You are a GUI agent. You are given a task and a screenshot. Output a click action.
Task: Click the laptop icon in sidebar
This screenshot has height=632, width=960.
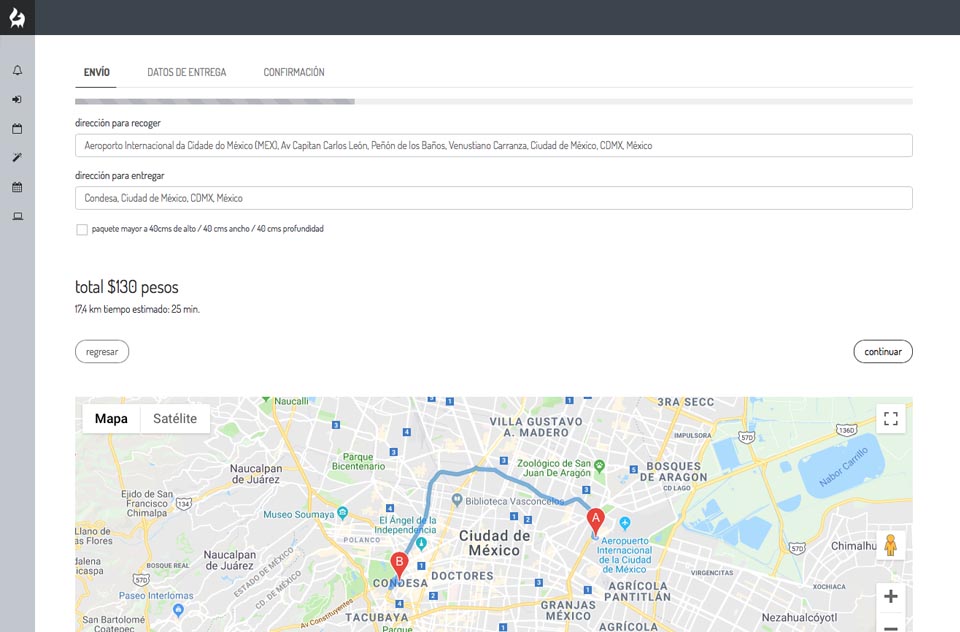(x=17, y=216)
